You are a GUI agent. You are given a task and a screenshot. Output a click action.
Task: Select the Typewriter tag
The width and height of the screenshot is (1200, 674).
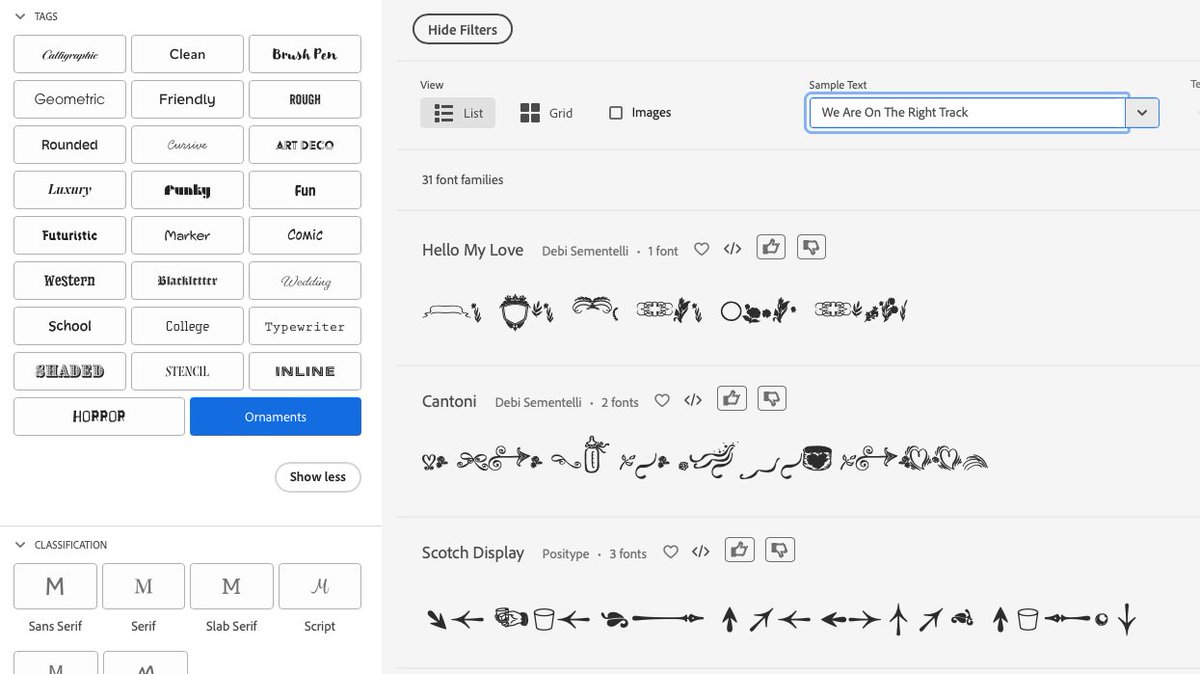305,326
